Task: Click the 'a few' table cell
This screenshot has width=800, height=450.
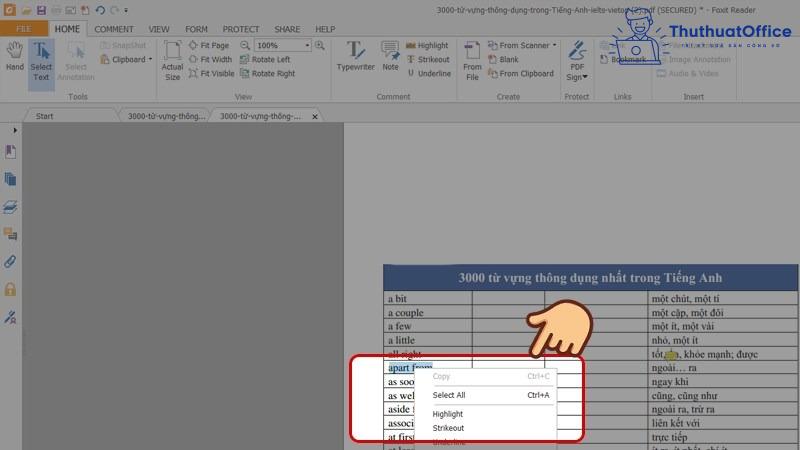Action: coord(428,326)
